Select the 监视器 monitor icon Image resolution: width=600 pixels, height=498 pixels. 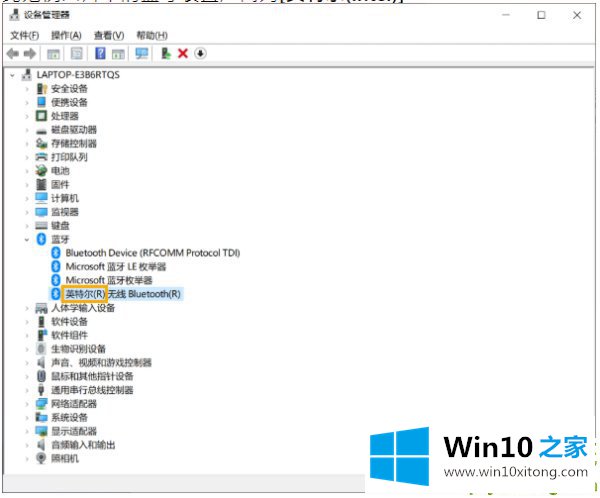[x=41, y=212]
